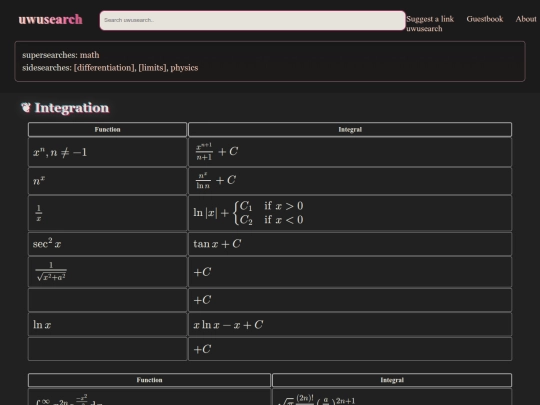Select the x ln x − x + C cell
The image size is (540, 405).
(x=350, y=324)
